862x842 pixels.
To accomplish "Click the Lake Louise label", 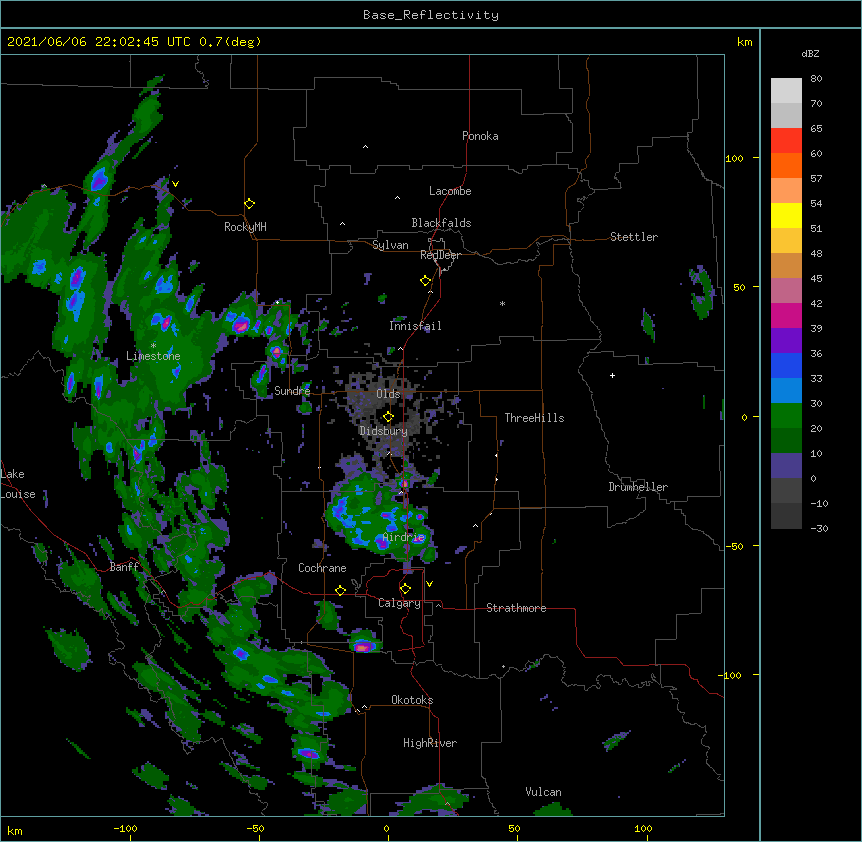I will [x=18, y=484].
